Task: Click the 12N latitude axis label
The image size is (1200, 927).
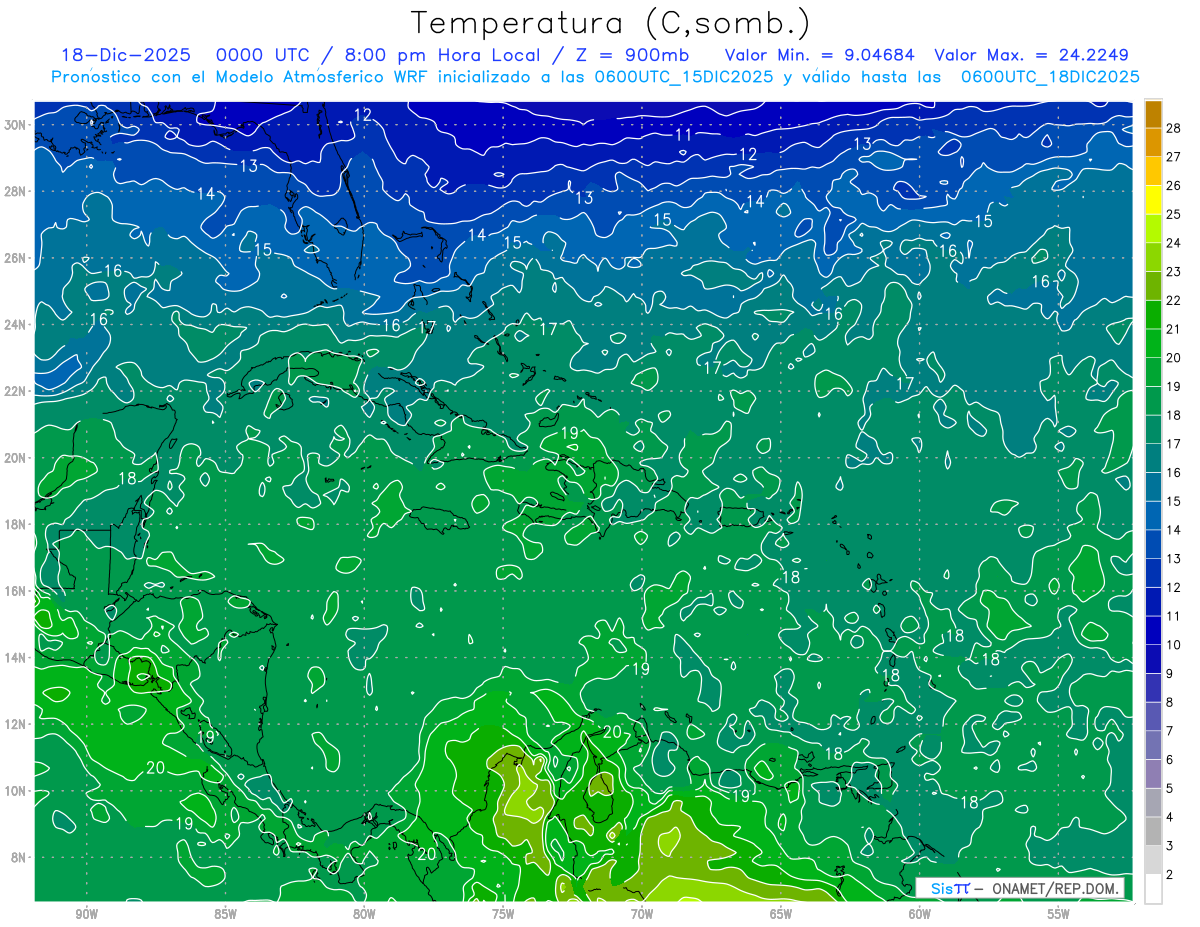Action: coord(17,724)
